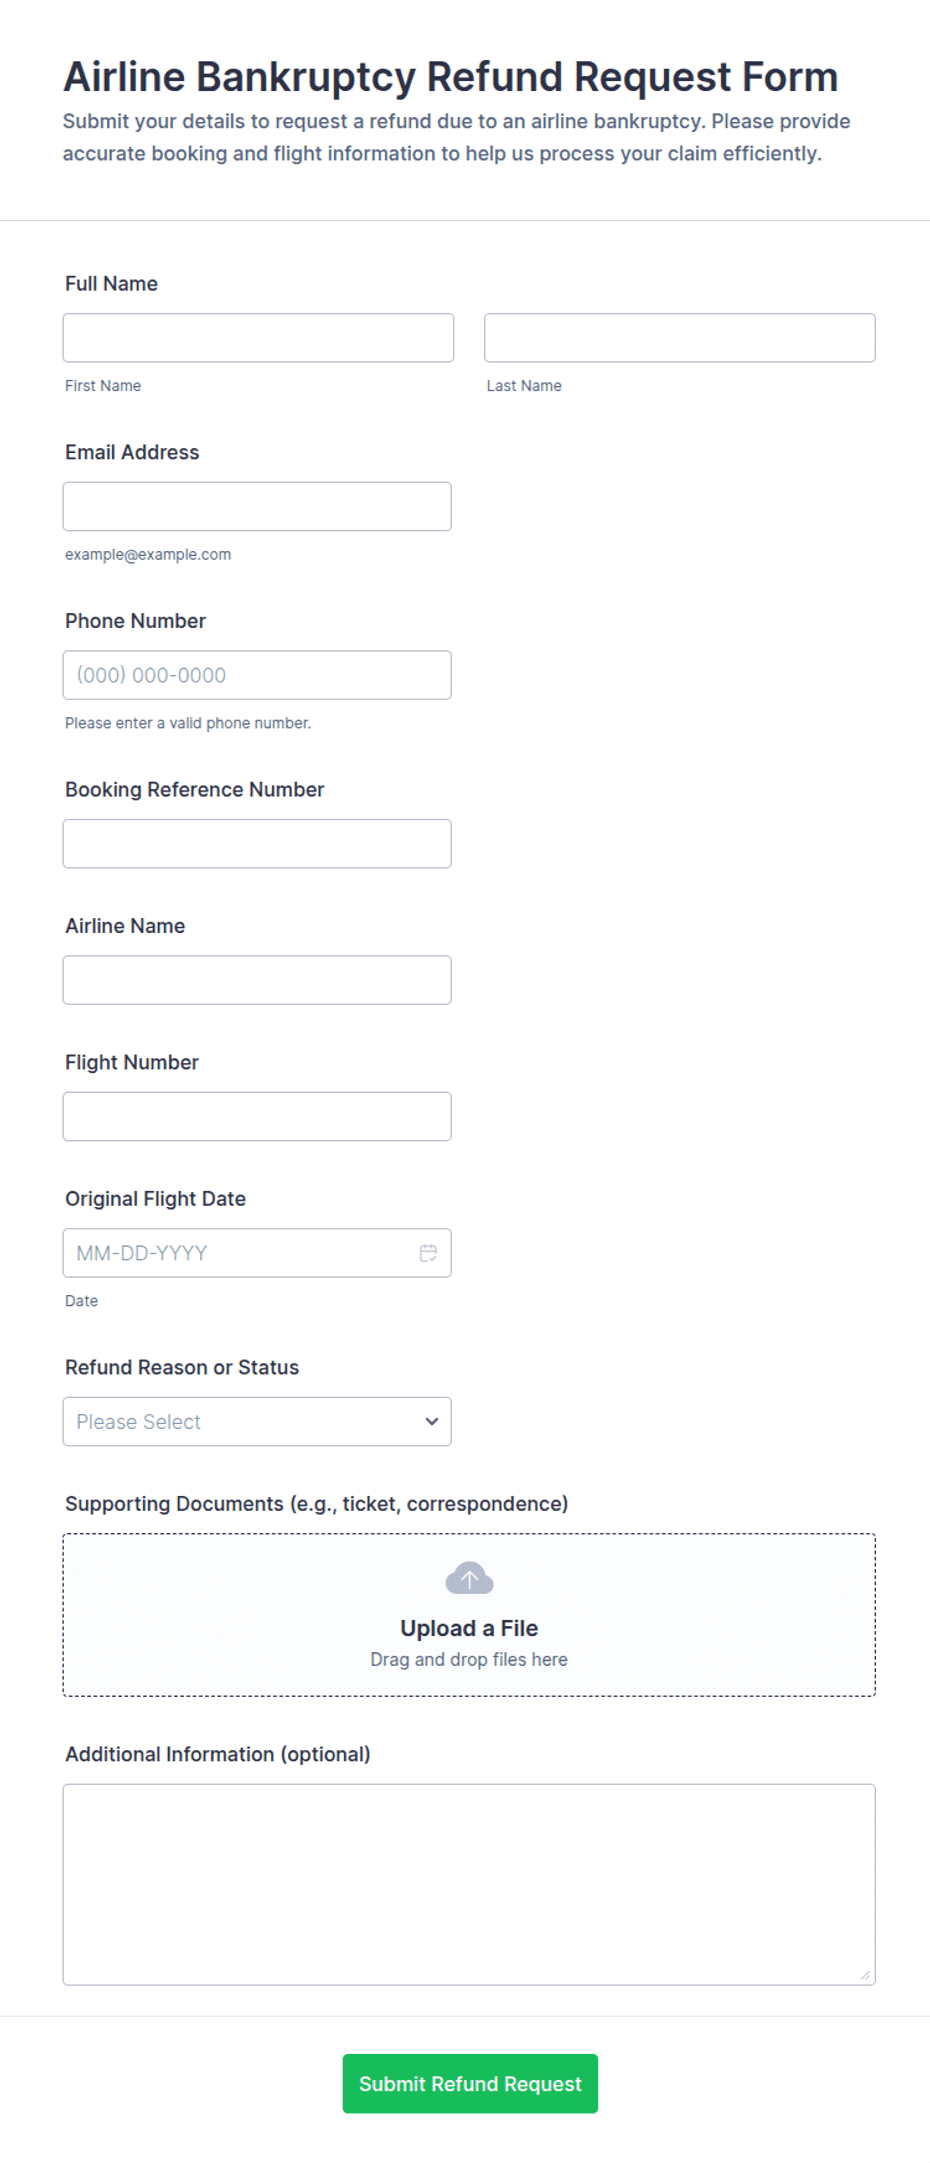Click the cloud upload icon

tap(469, 1578)
